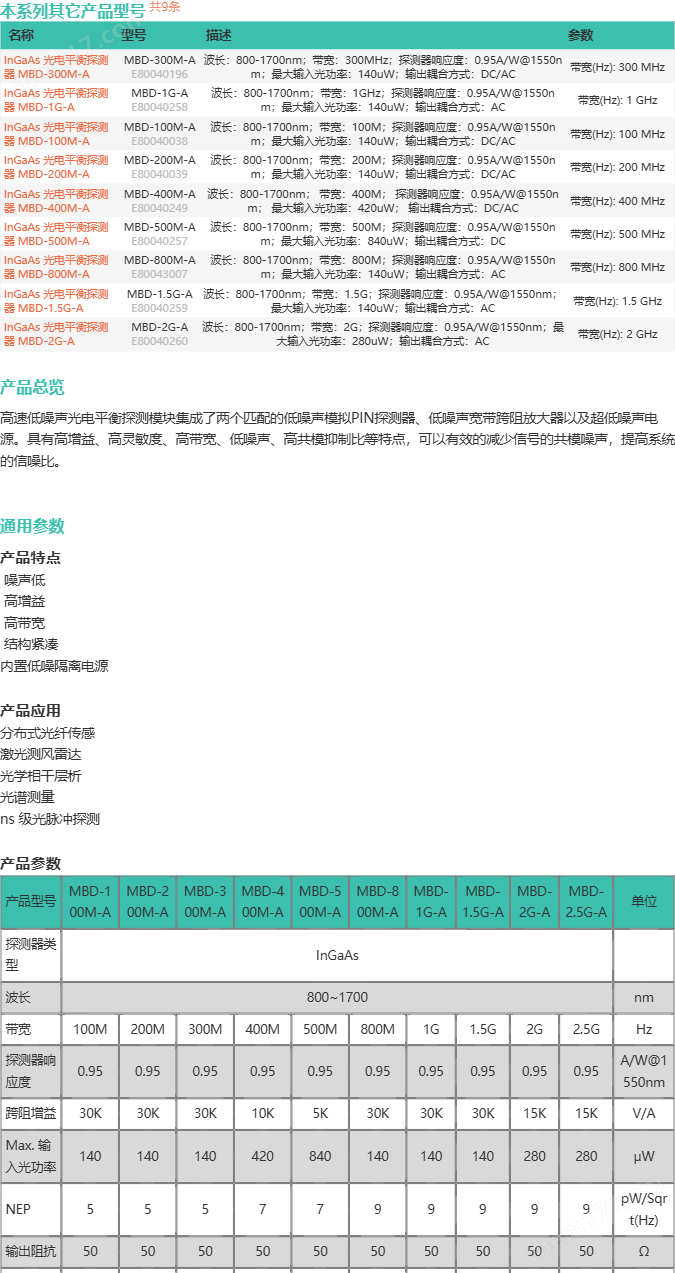Select part number E80040260

pyautogui.click(x=160, y=341)
